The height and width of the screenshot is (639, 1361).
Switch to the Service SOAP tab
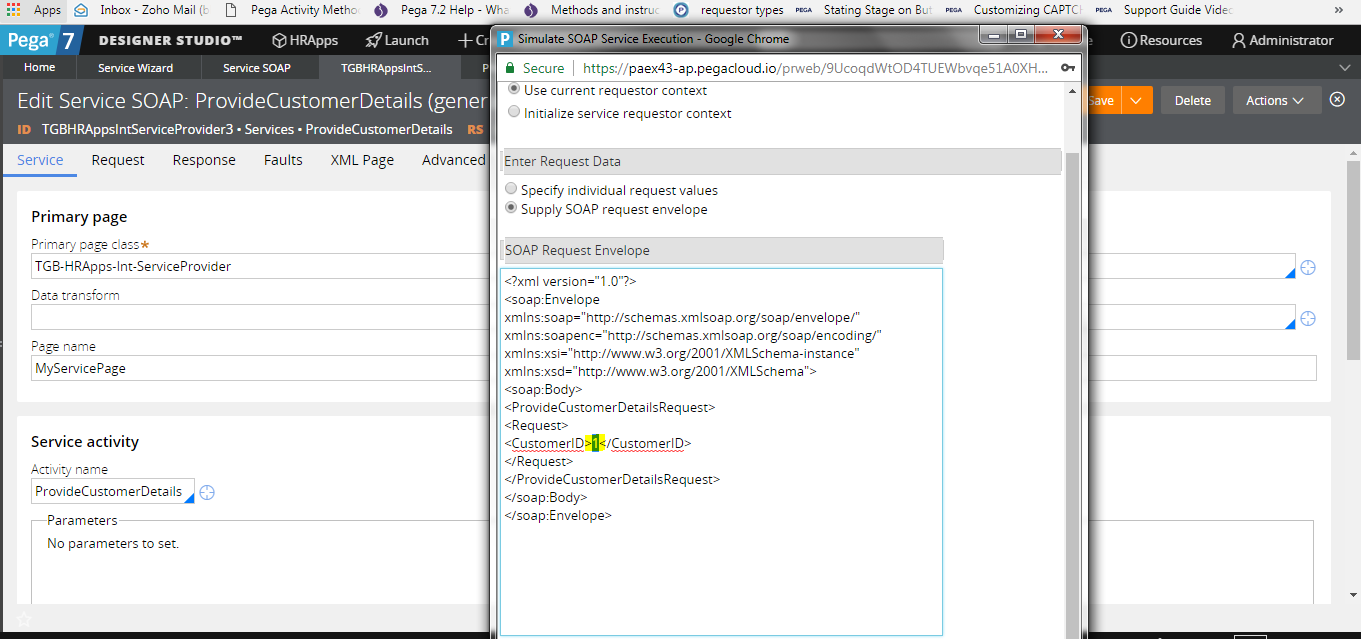point(257,68)
